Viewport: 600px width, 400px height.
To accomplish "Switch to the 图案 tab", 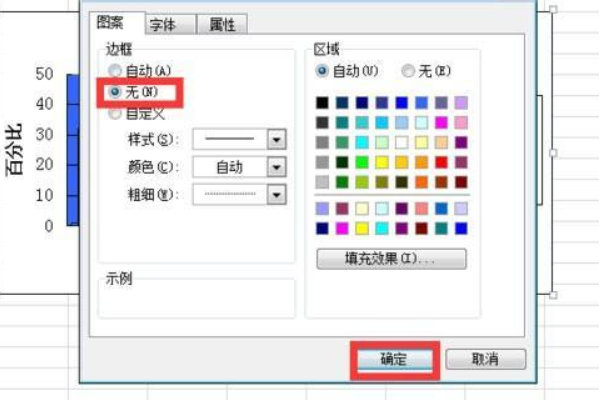I will 117,23.
